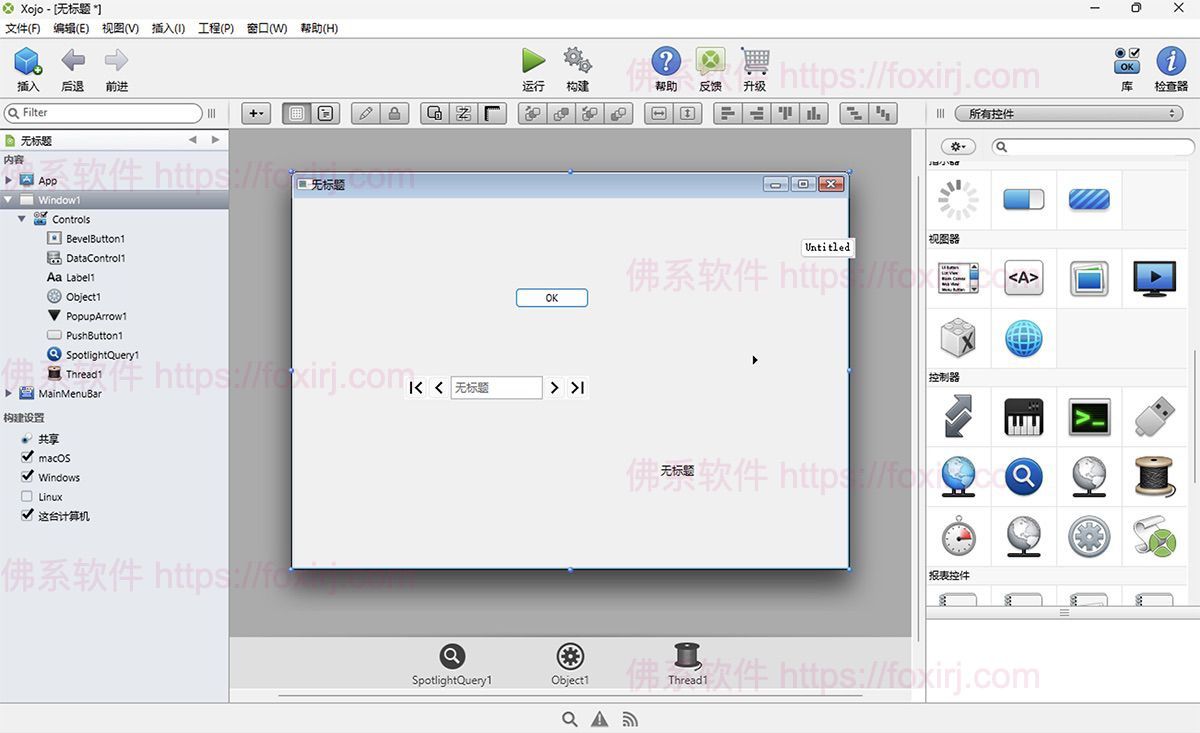The width and height of the screenshot is (1200, 733).
Task: Toggle the 这台计算机 build setting
Action: pos(28,516)
